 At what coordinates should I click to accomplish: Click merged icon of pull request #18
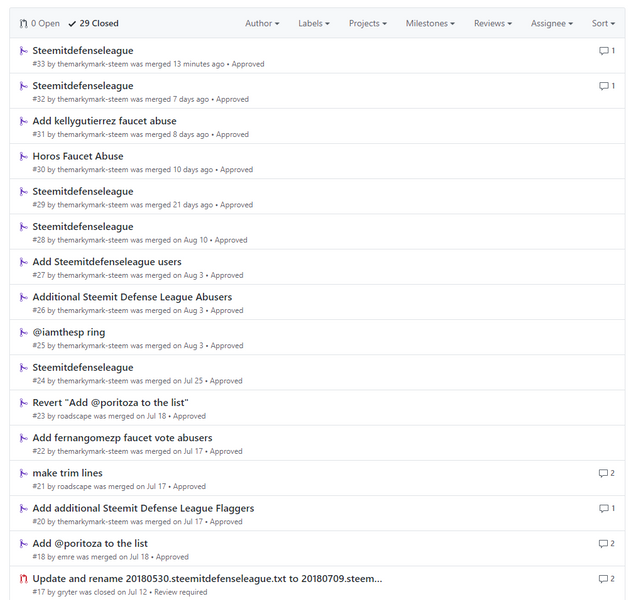tap(24, 544)
